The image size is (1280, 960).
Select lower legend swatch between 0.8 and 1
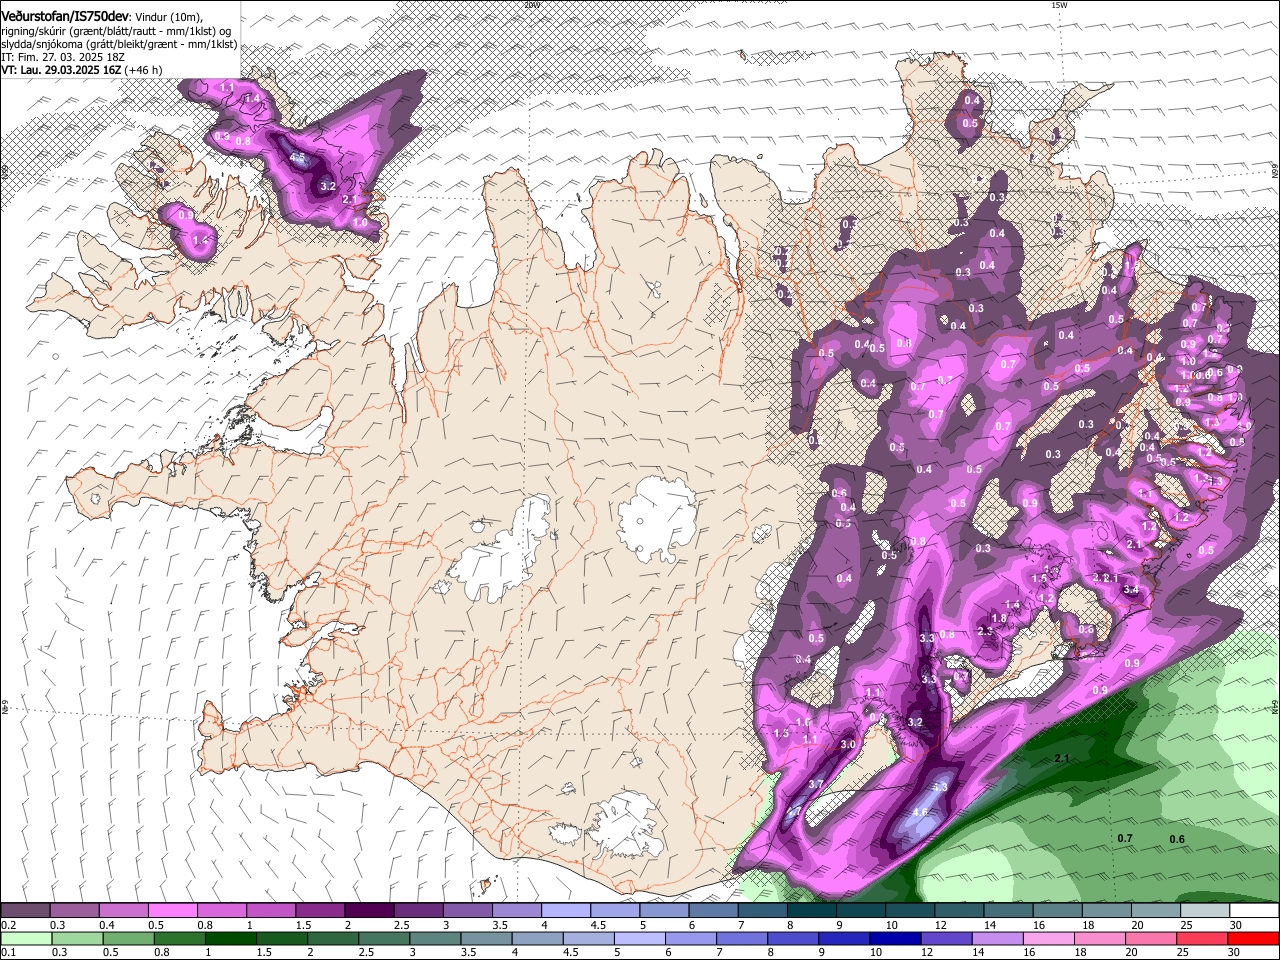pyautogui.click(x=180, y=939)
